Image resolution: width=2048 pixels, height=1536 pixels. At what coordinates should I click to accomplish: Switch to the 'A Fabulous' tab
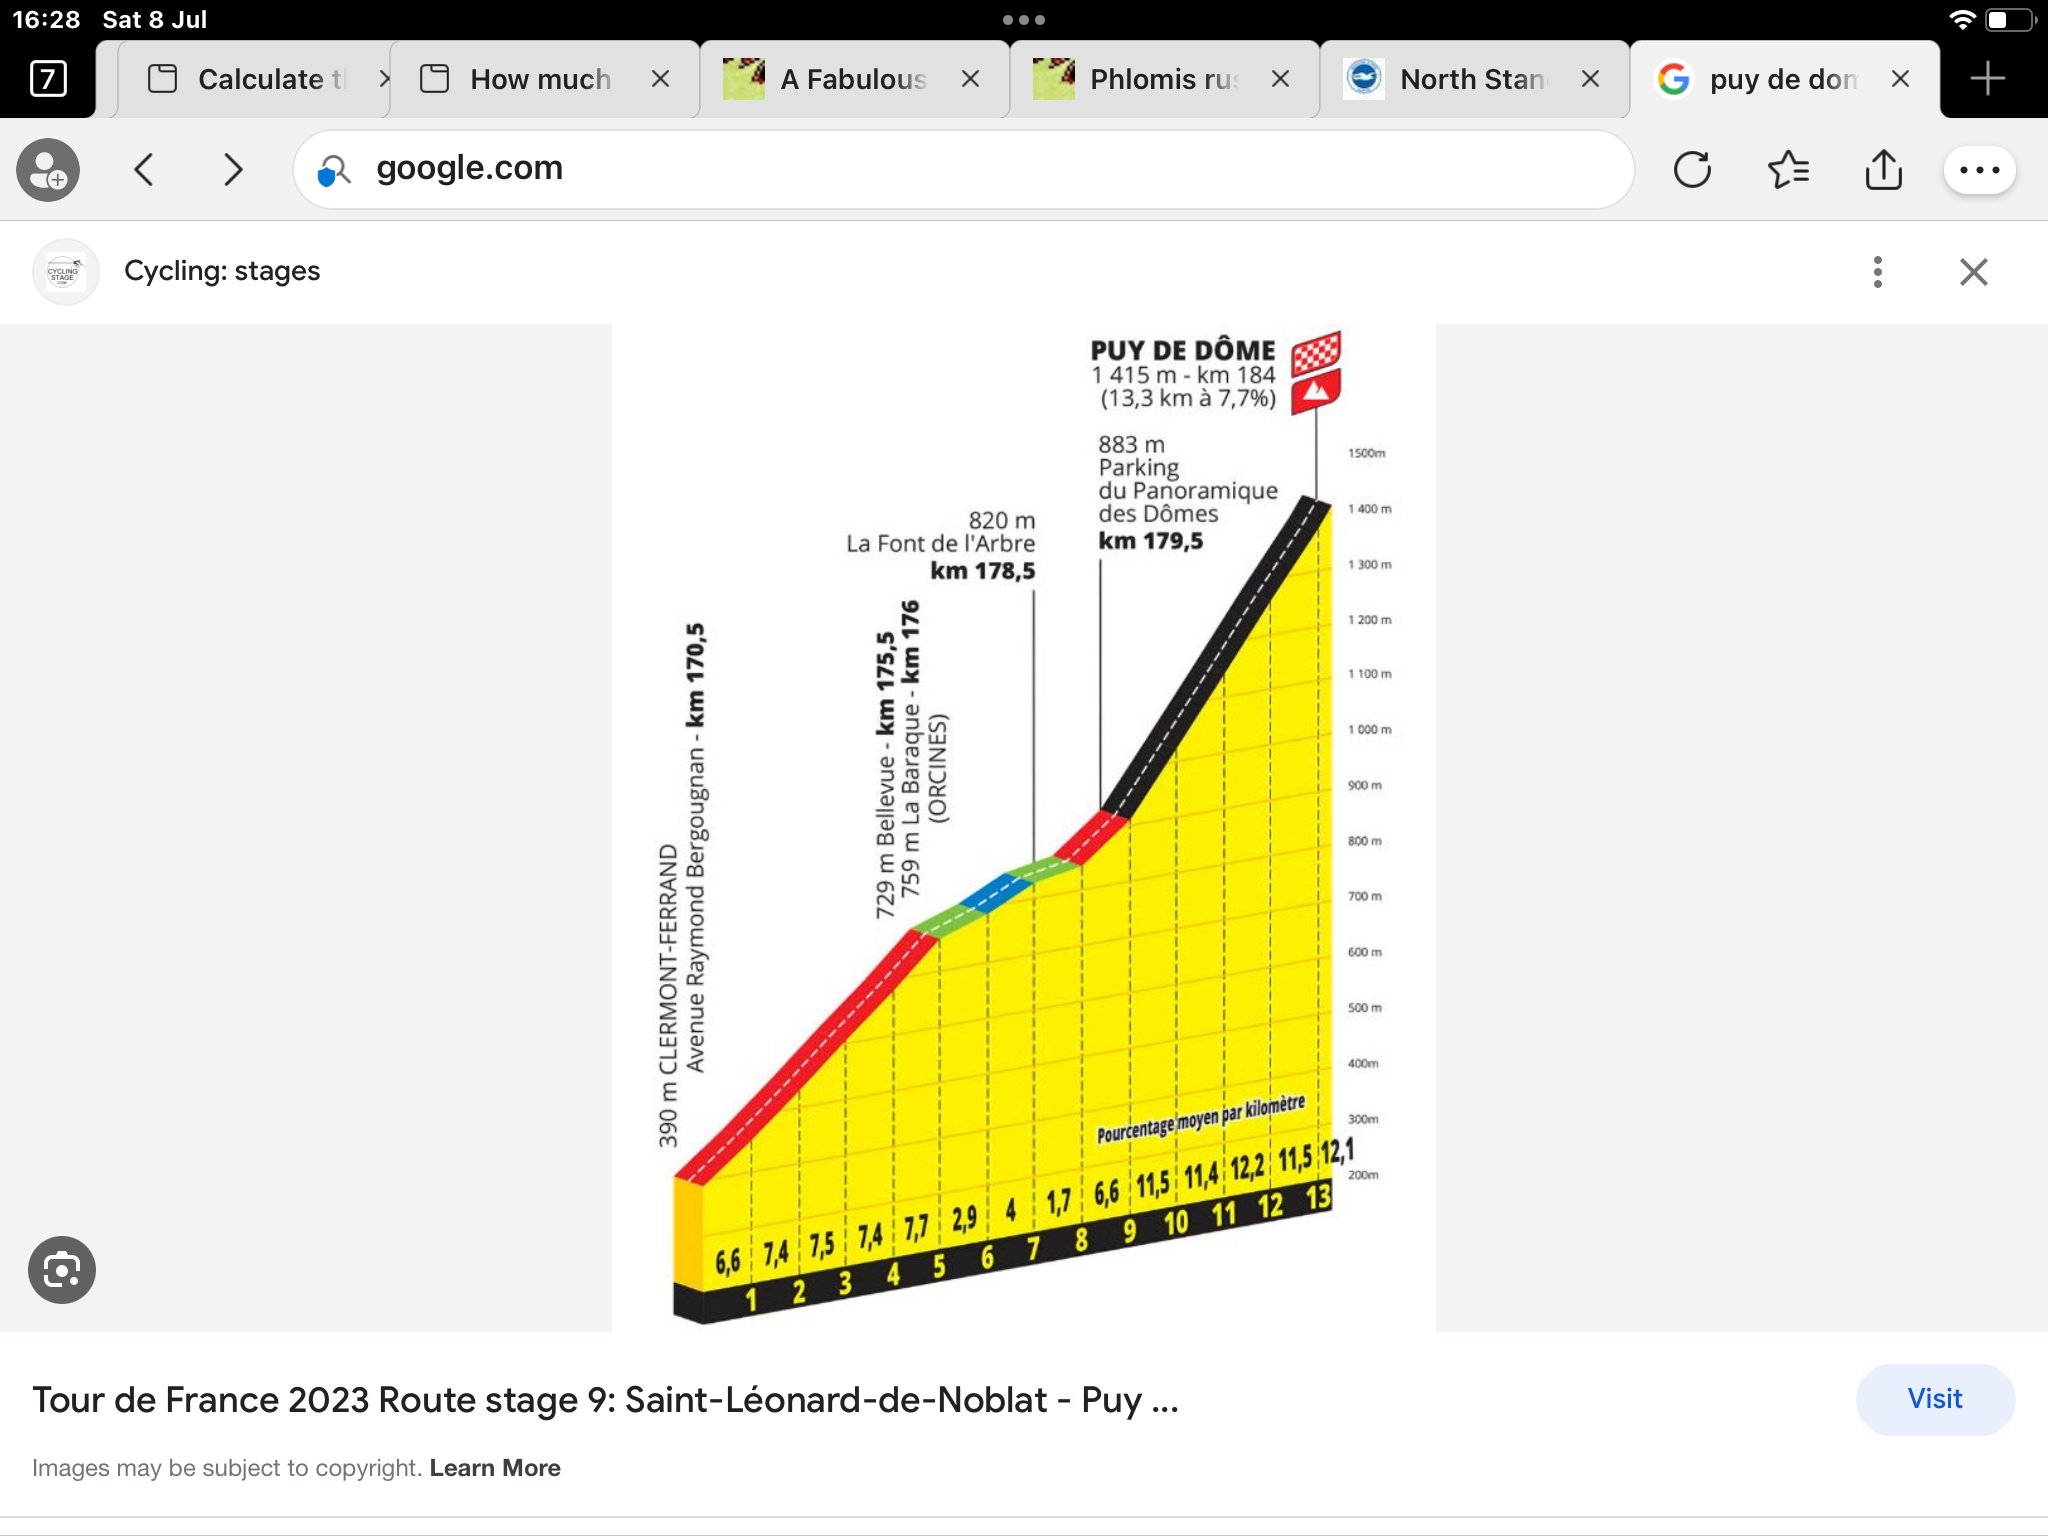coord(853,79)
